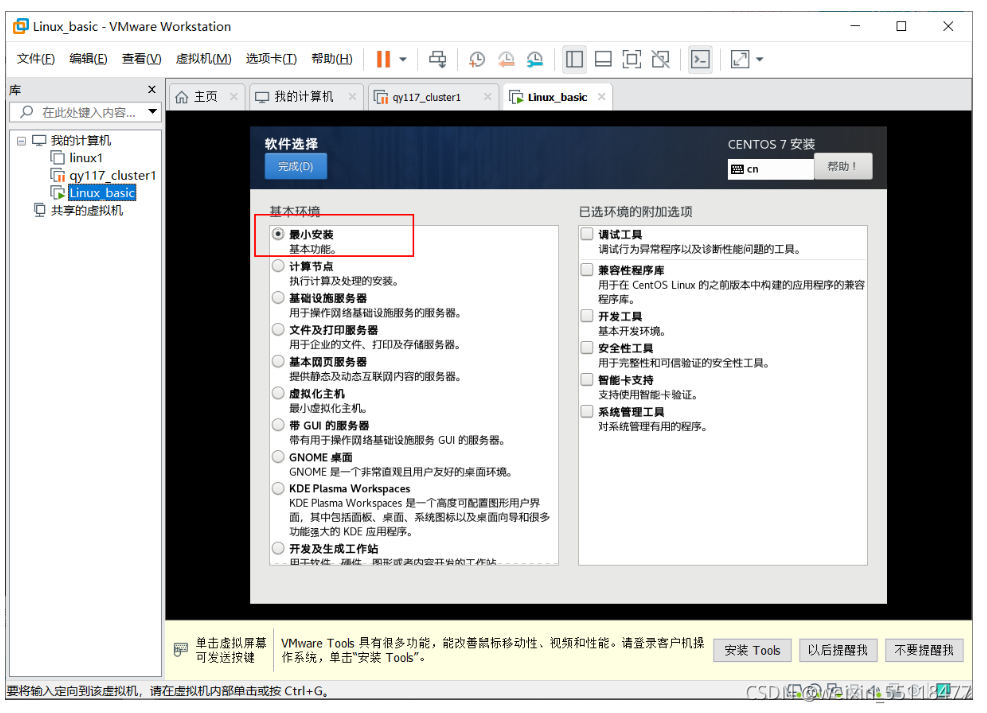987x713 pixels.
Task: Check the 开发工具 checkbox
Action: [587, 315]
